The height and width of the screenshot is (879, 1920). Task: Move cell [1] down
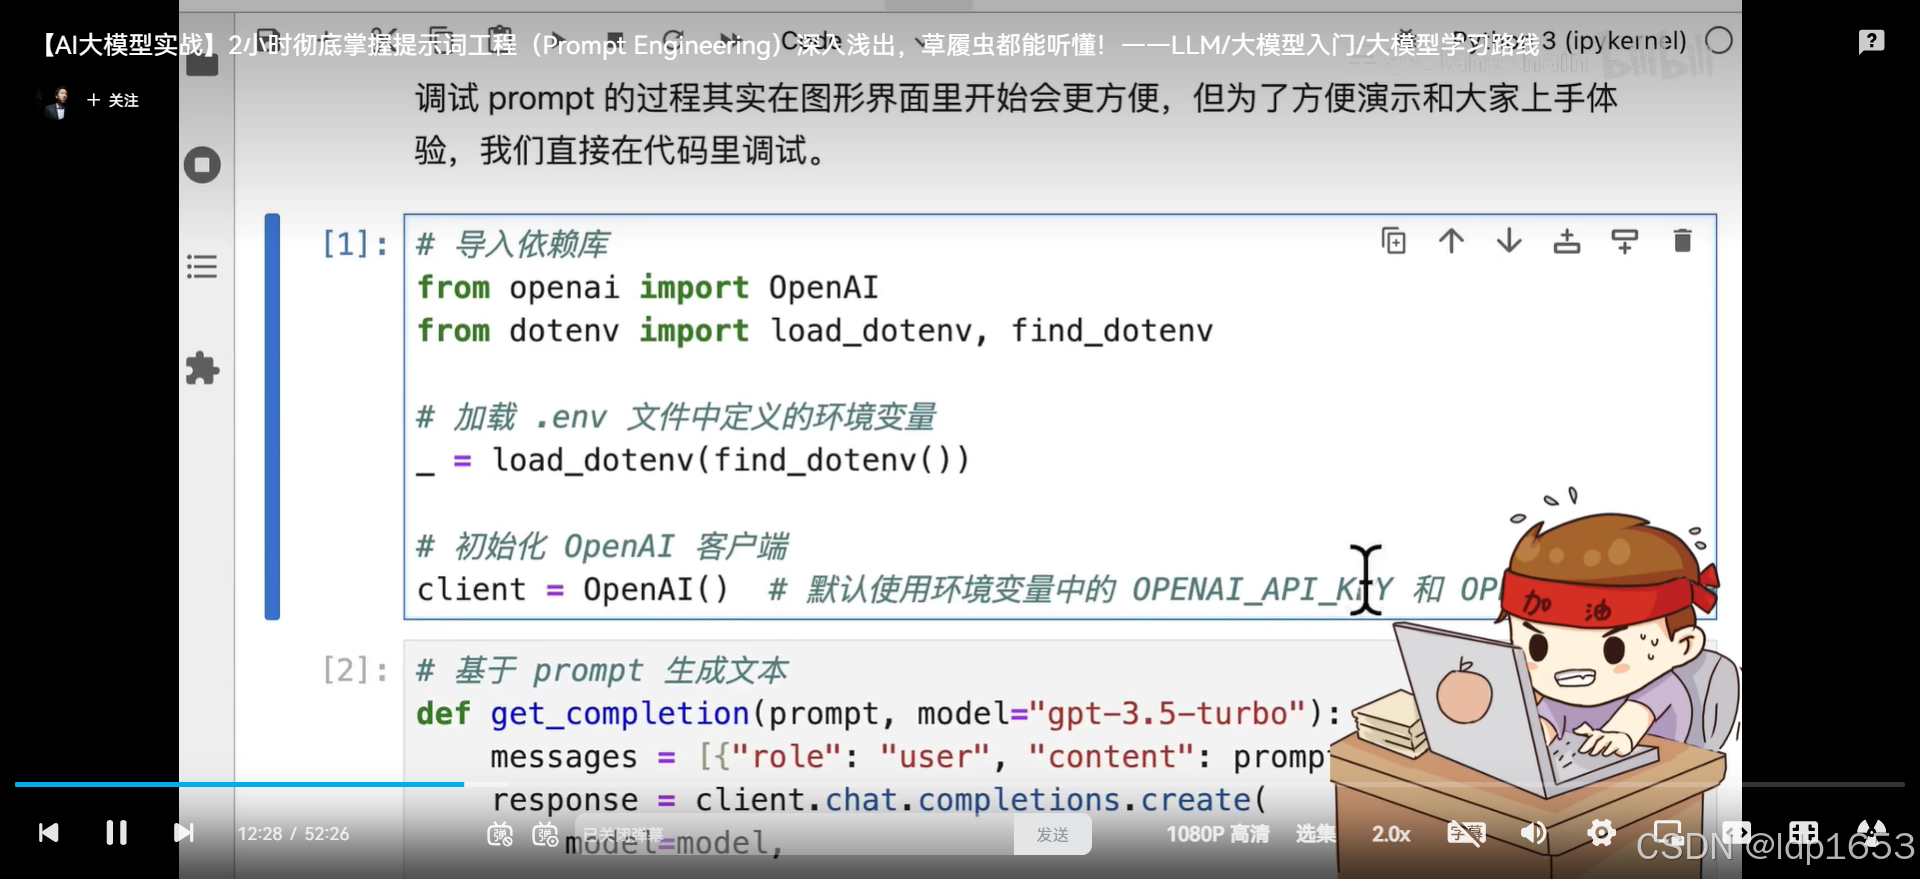coord(1509,241)
